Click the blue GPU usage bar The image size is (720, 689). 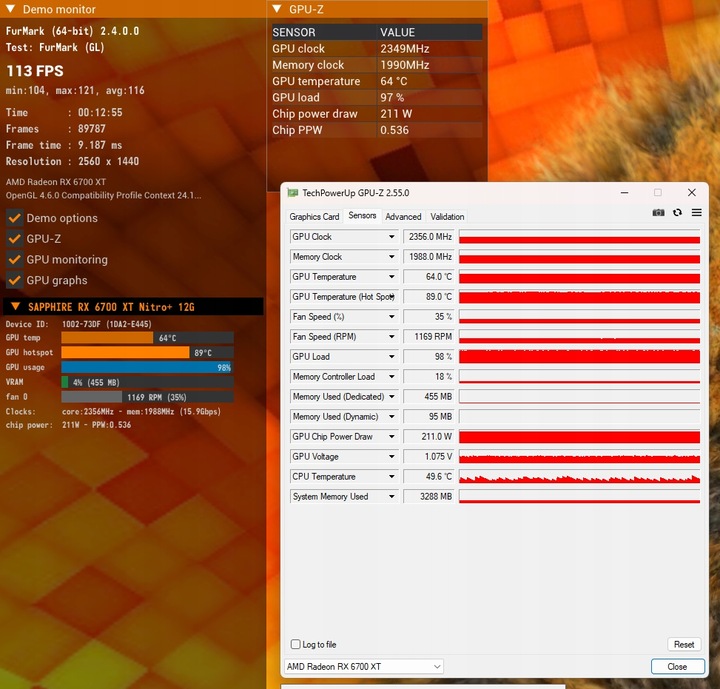pos(146,367)
